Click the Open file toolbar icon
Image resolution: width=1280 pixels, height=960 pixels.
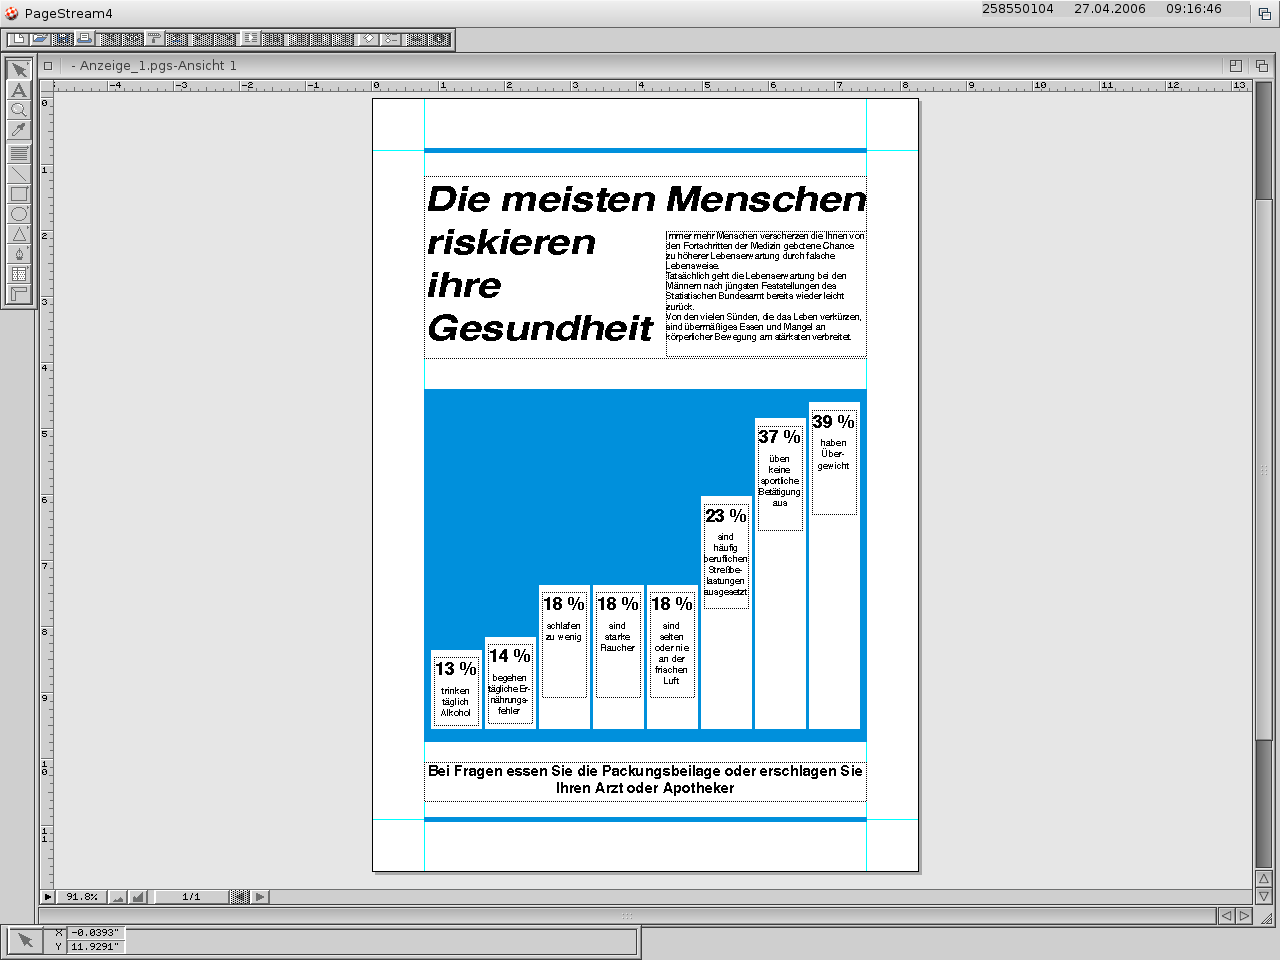pyautogui.click(x=40, y=39)
